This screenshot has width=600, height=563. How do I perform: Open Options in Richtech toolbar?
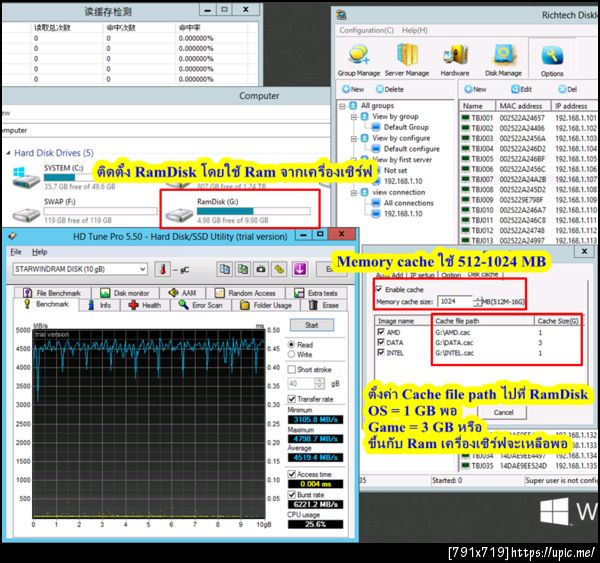552,60
